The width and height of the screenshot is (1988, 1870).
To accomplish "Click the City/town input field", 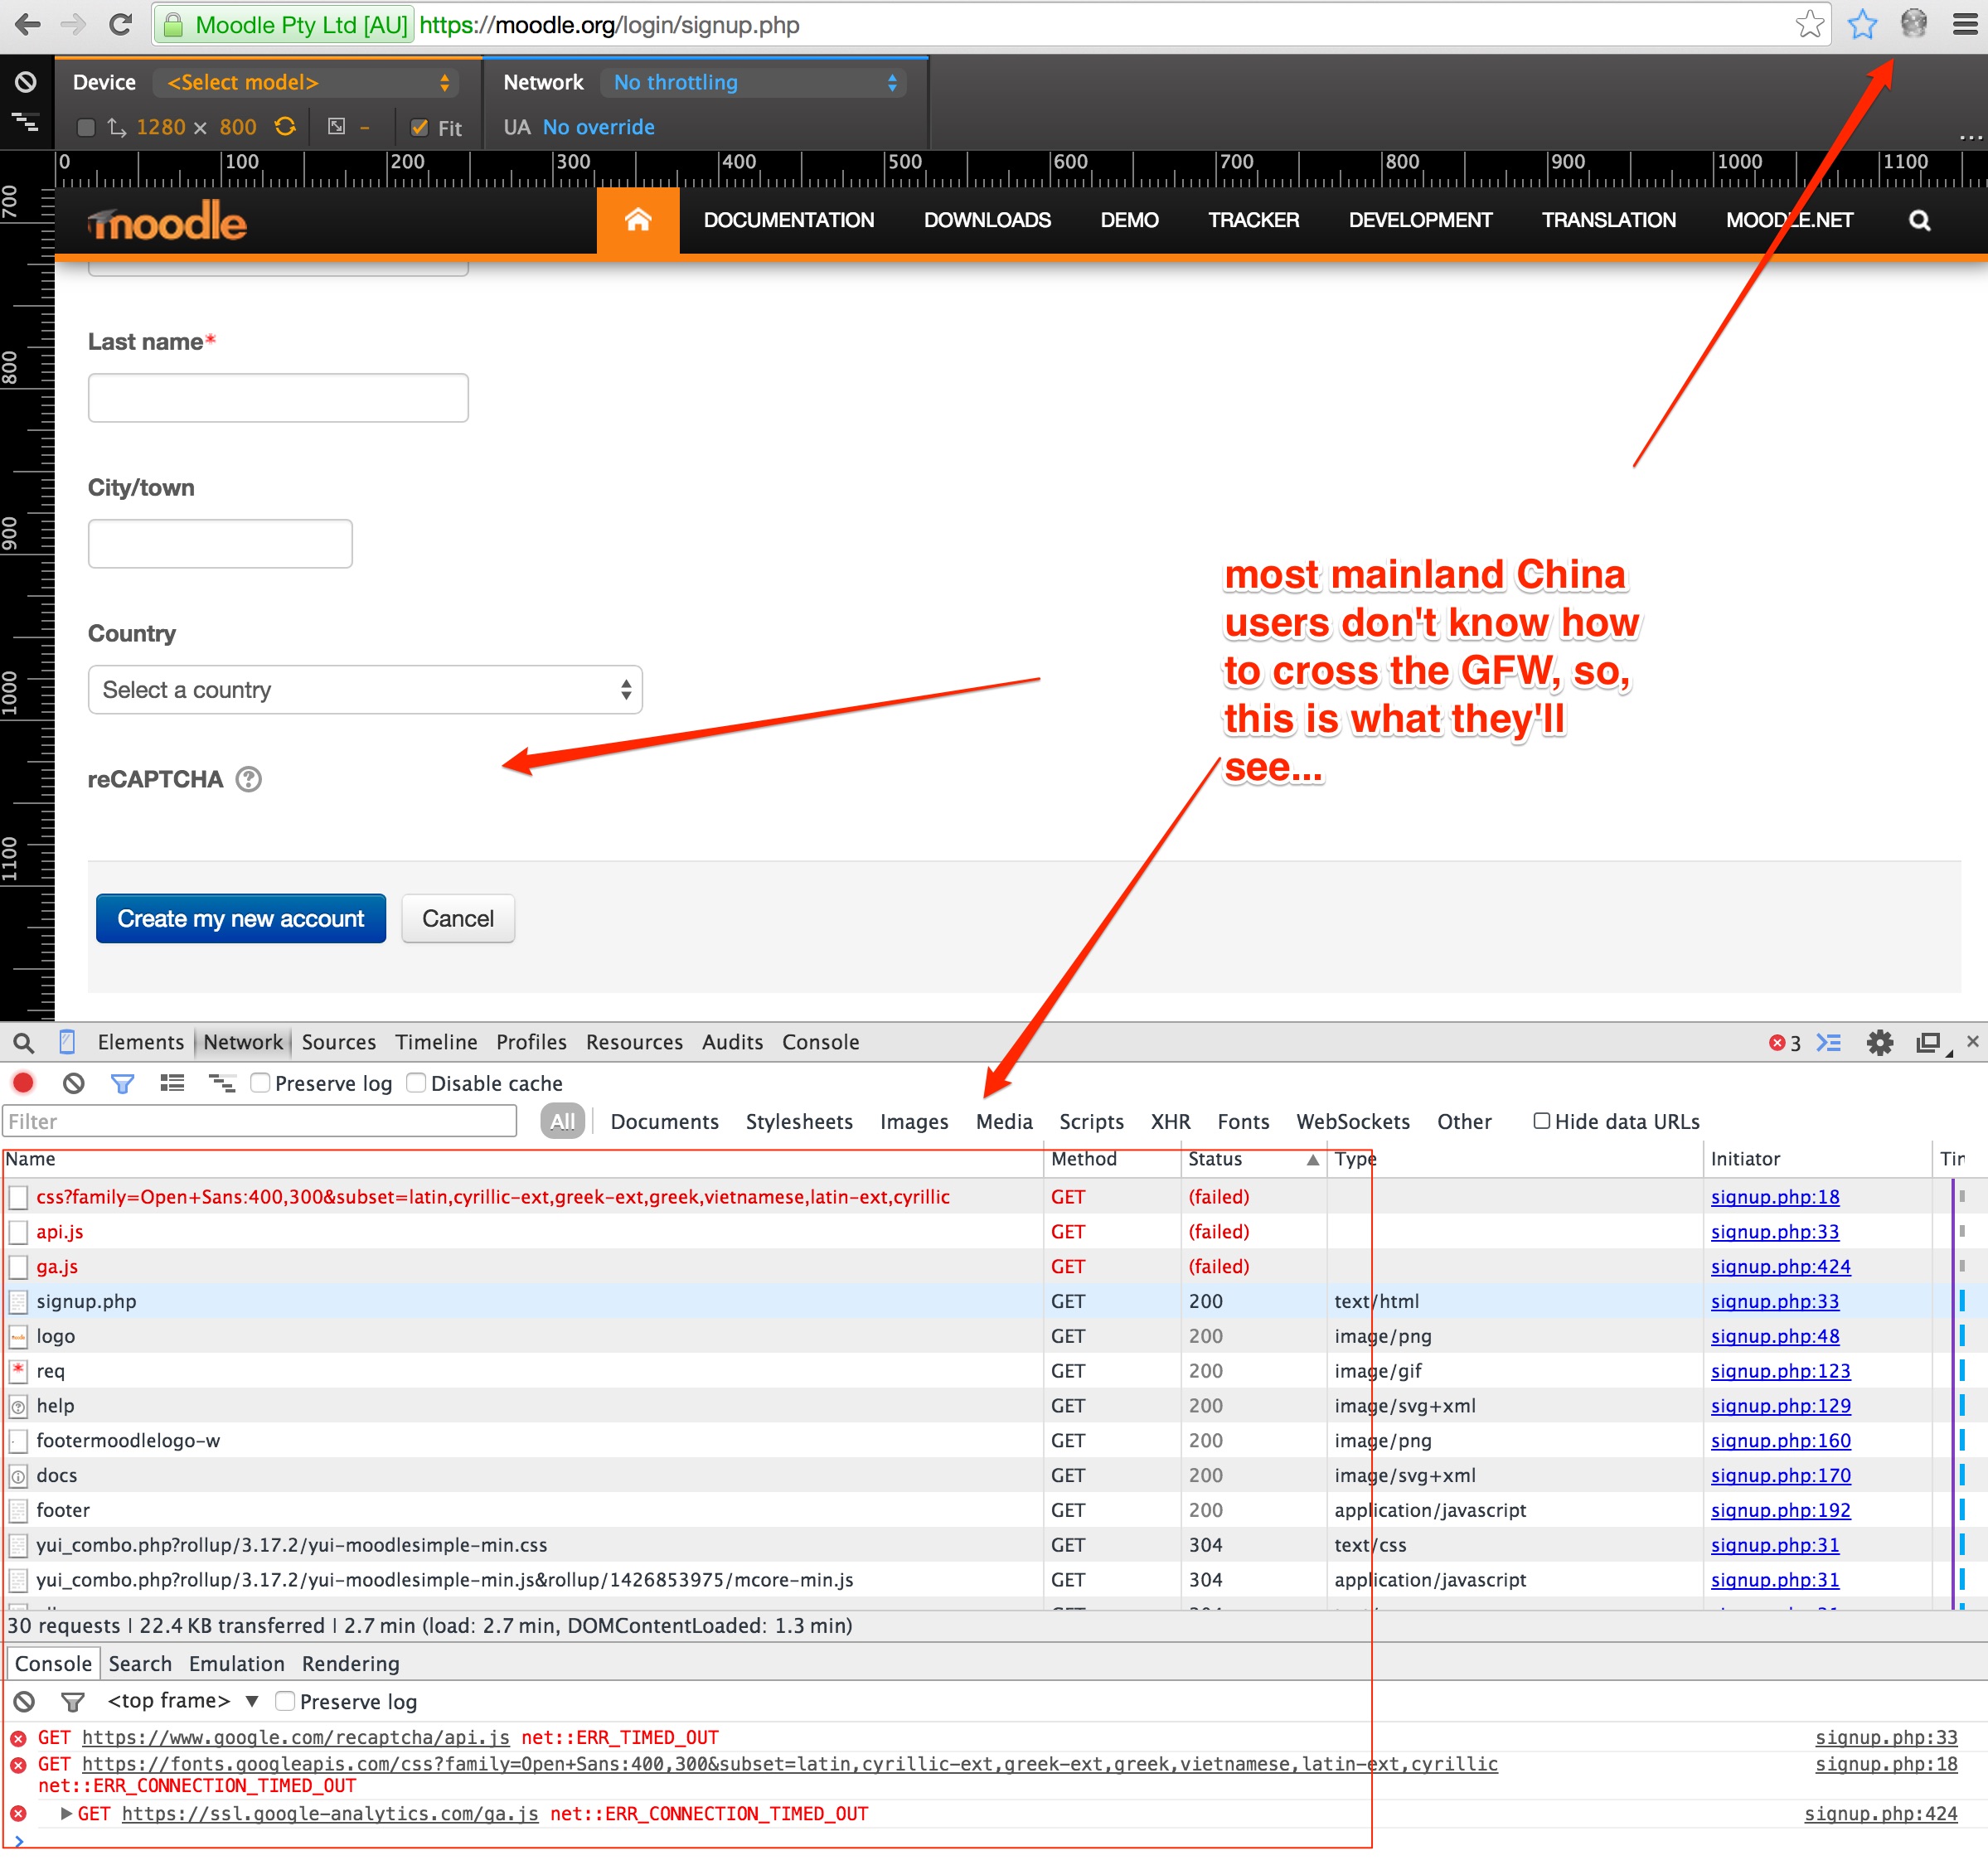I will point(220,544).
